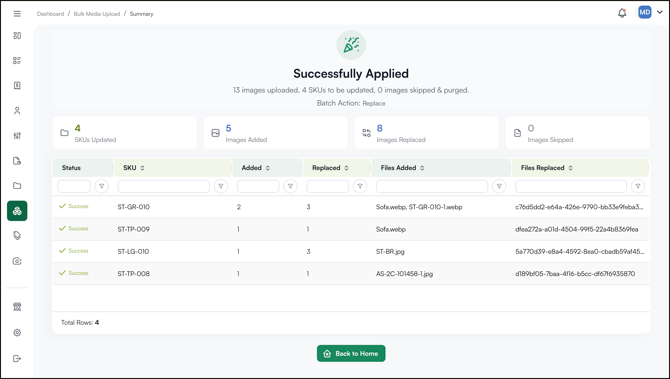
Task: Click Success status for ST-TP-008
Action: pos(73,273)
